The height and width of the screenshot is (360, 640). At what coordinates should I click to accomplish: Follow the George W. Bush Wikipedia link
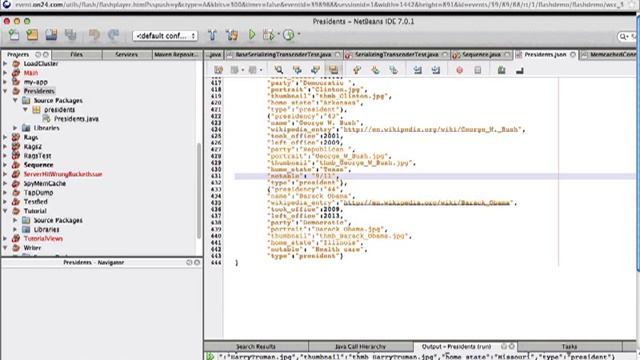(431, 129)
